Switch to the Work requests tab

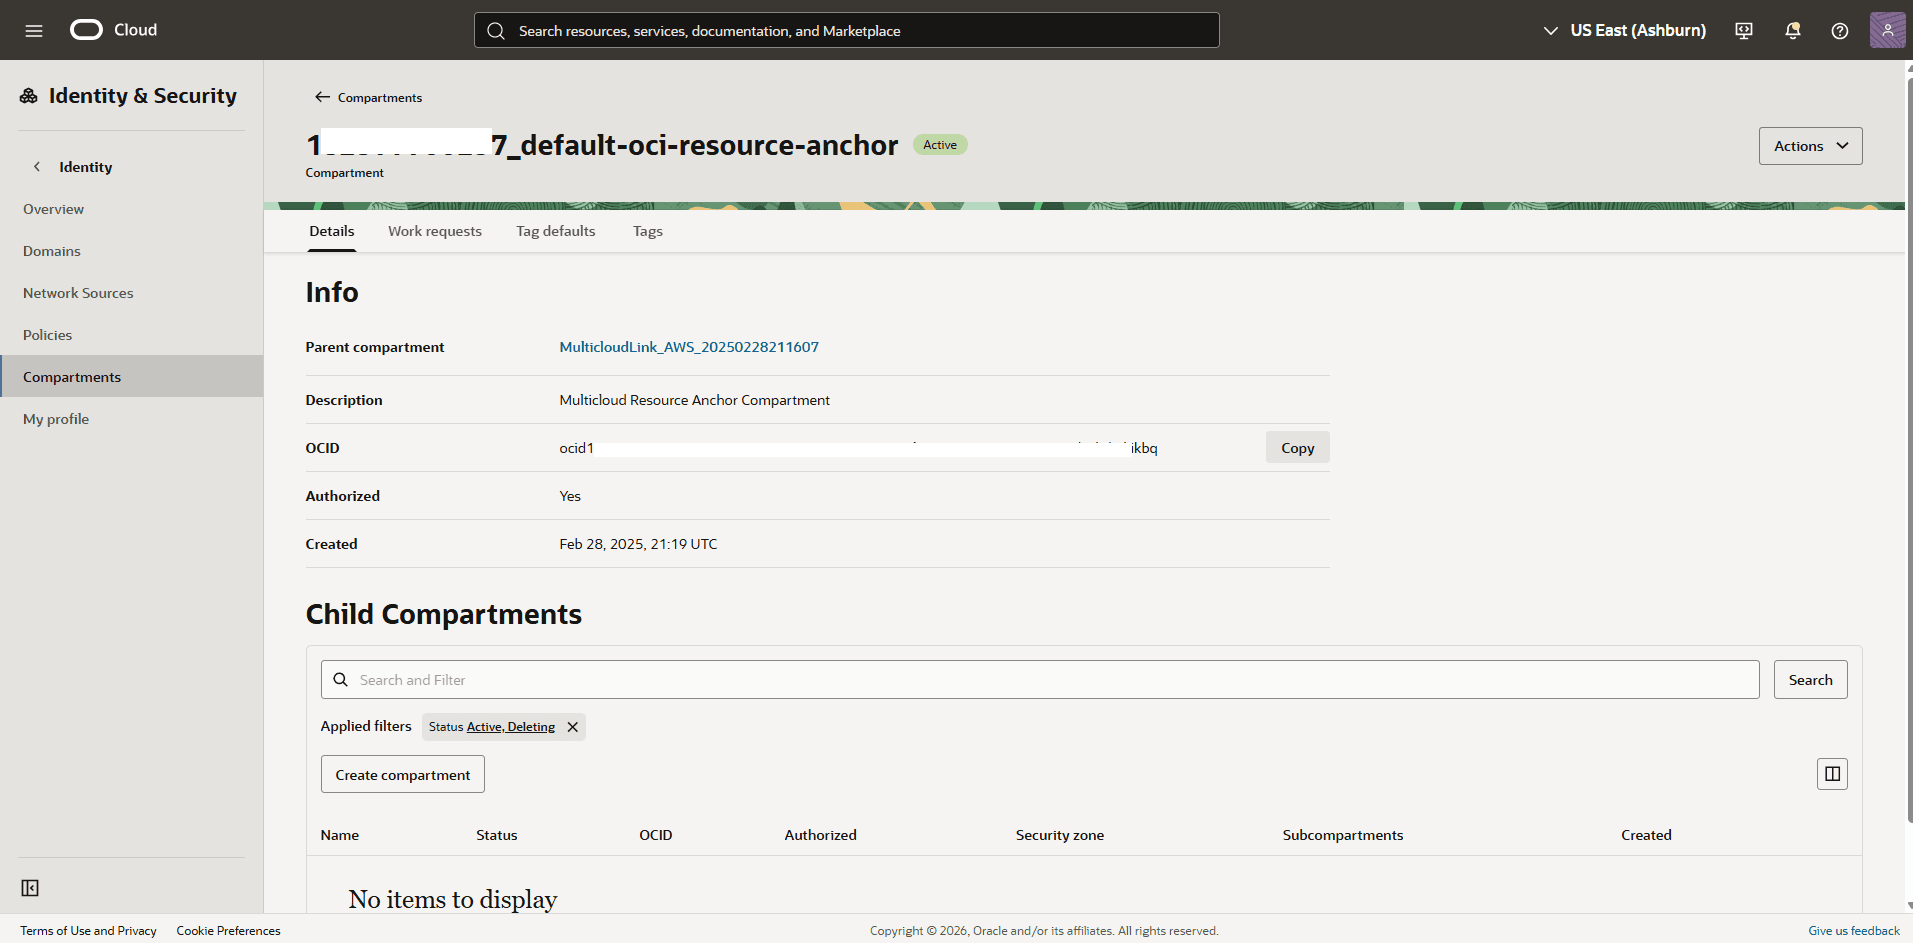tap(435, 231)
